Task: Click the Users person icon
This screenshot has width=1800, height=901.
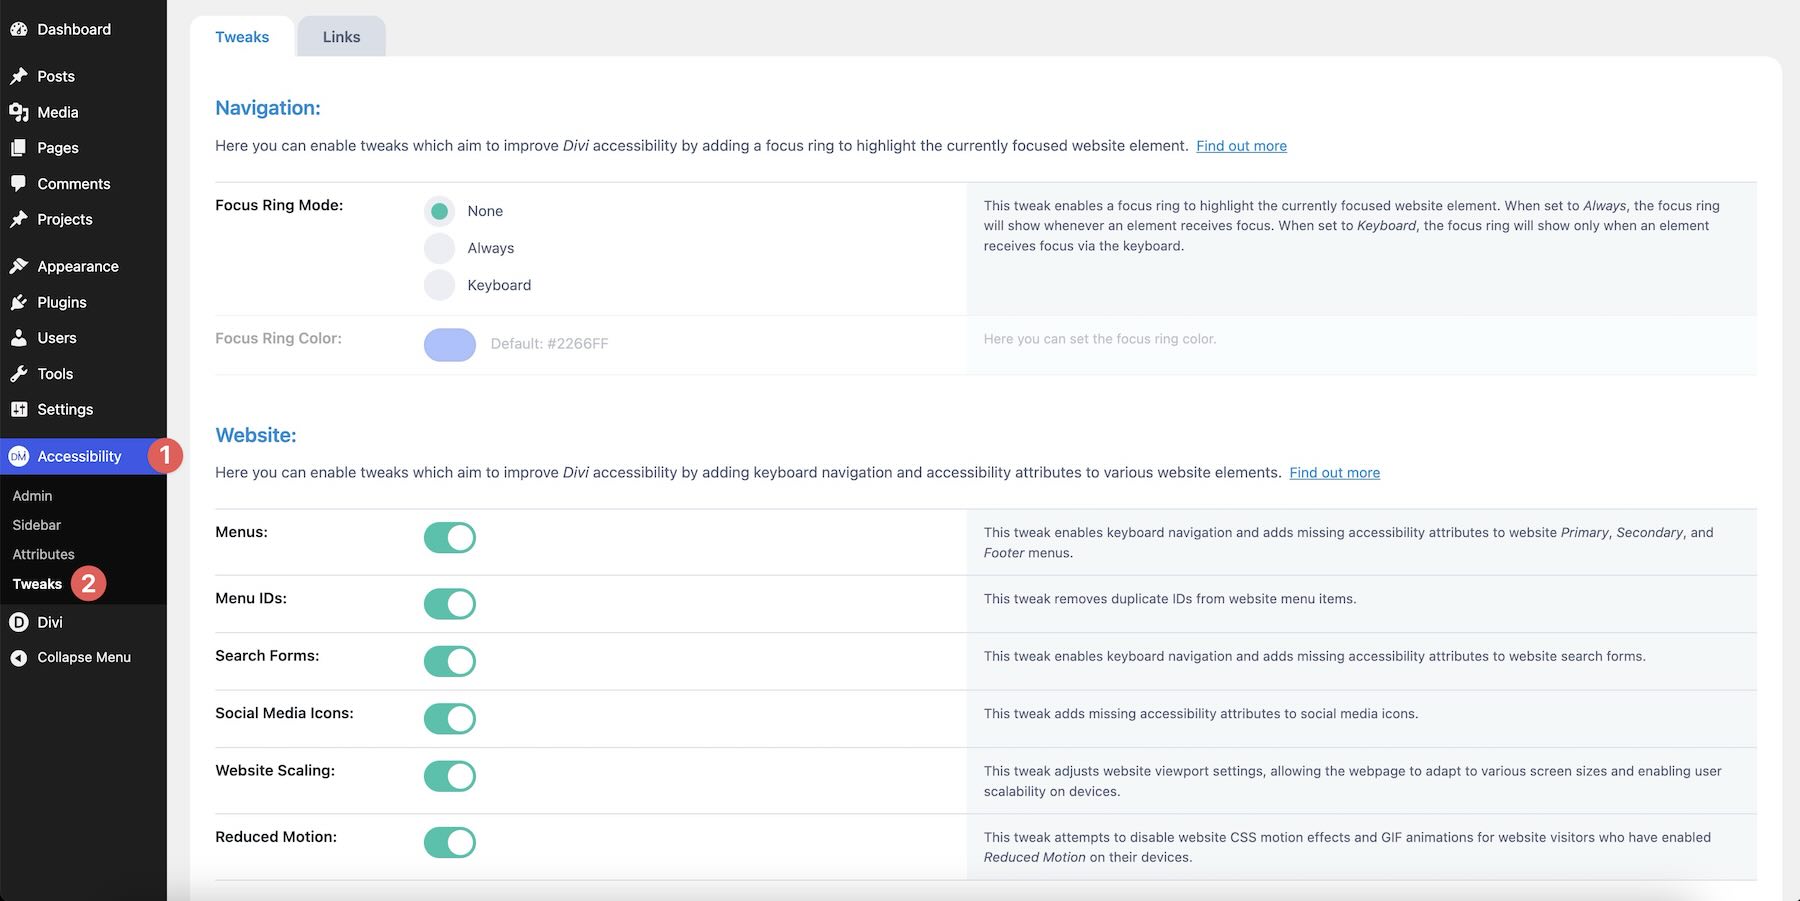Action: coord(19,338)
